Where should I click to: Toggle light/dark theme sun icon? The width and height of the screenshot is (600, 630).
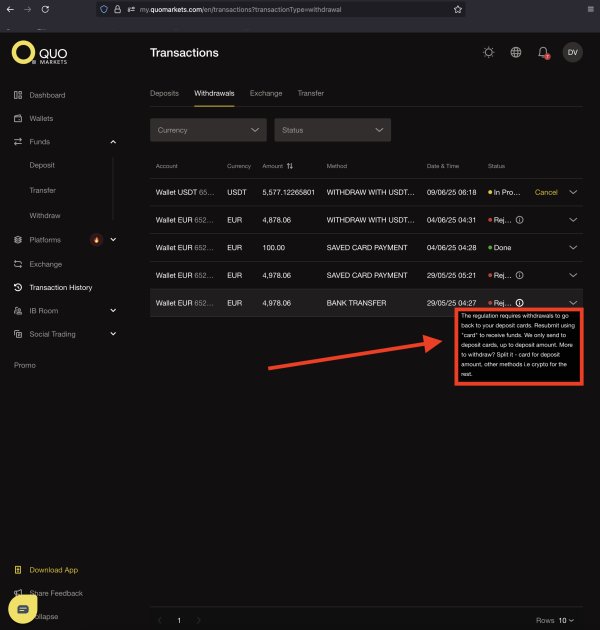(x=489, y=53)
